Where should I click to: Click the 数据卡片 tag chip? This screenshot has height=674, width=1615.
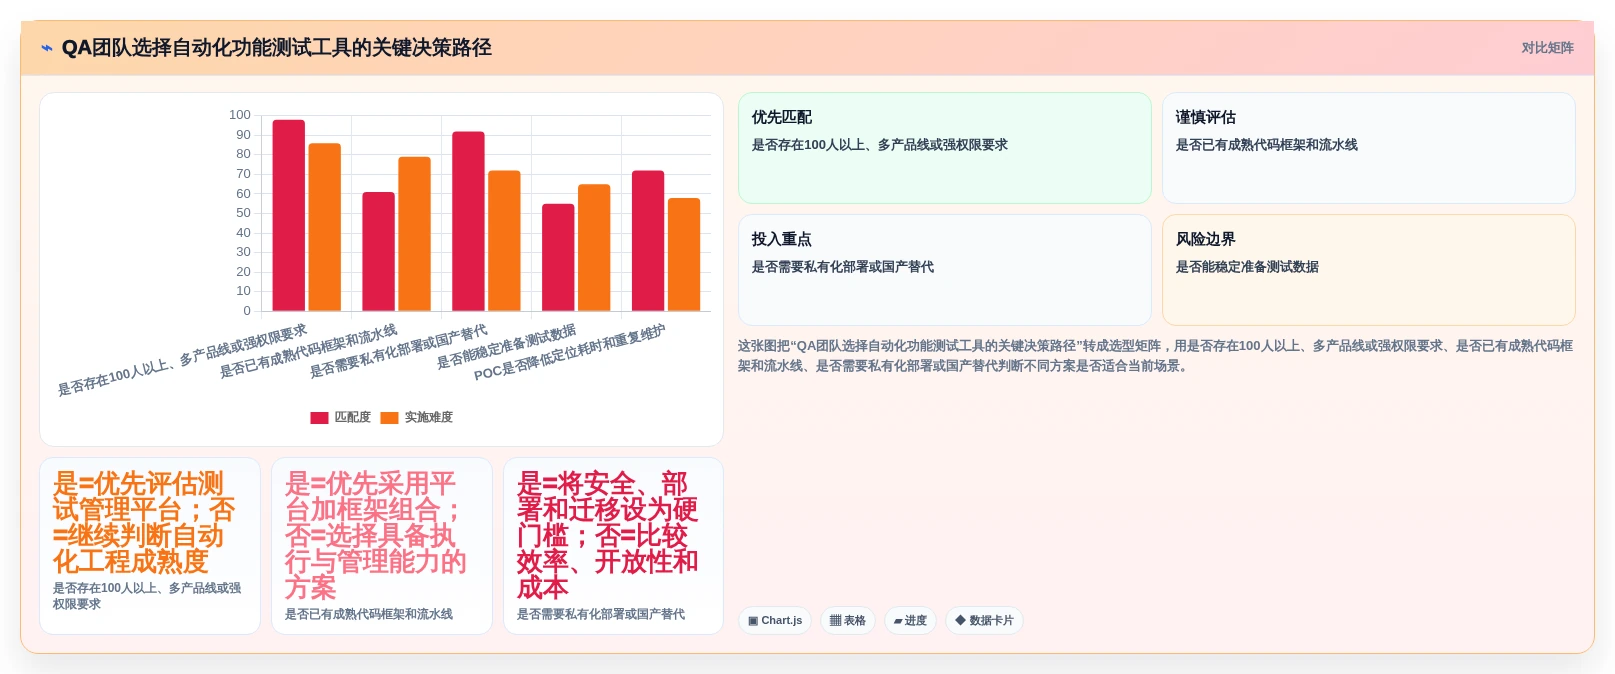pyautogui.click(x=984, y=621)
